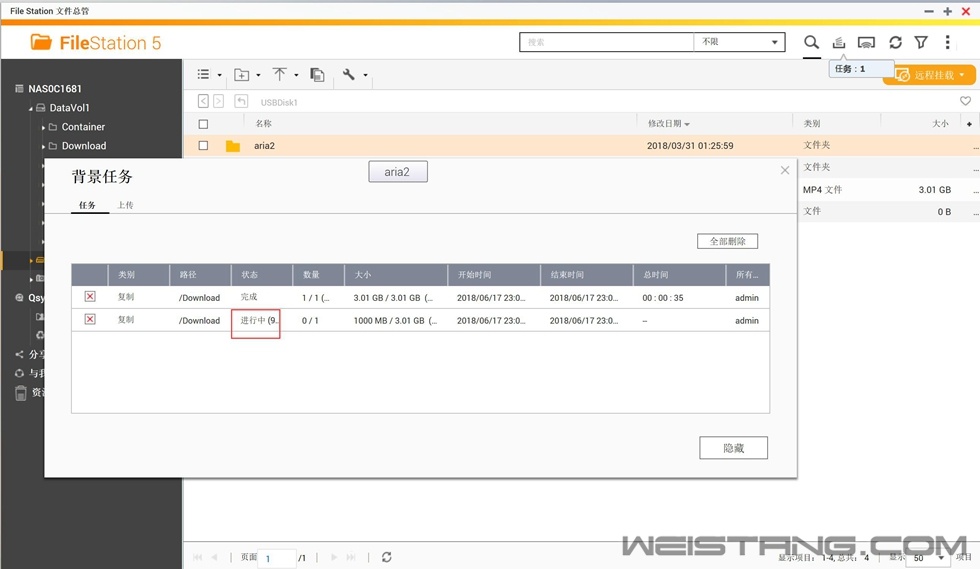Close the background tasks dialog with X

(x=785, y=170)
